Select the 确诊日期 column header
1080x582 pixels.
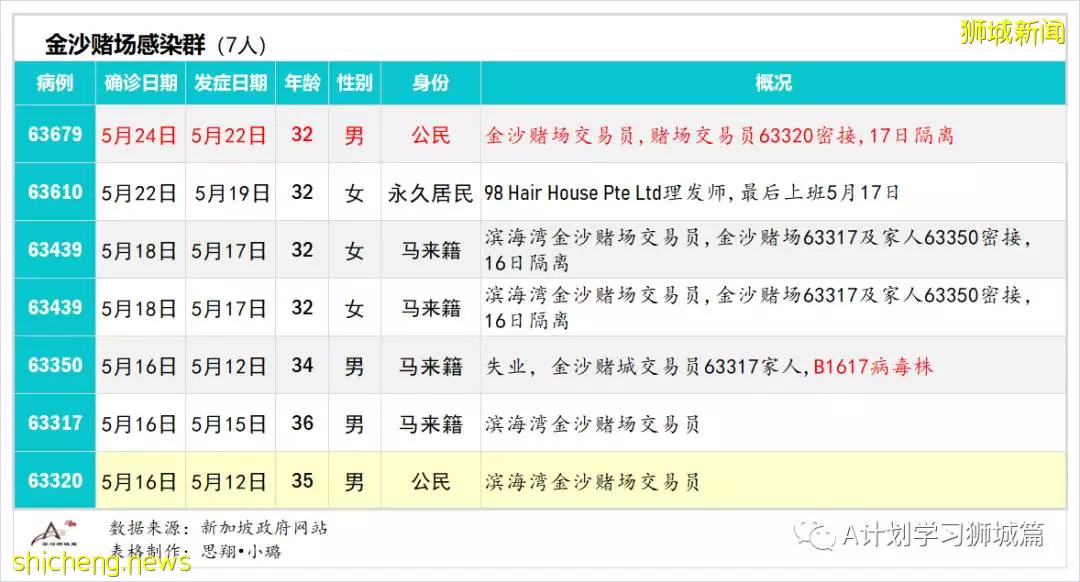coord(141,83)
